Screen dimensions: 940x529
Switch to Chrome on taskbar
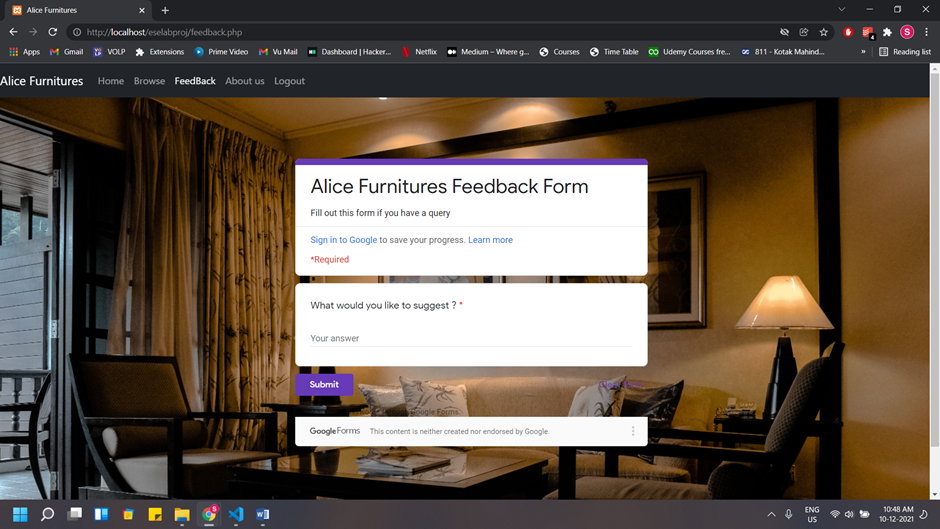click(209, 515)
